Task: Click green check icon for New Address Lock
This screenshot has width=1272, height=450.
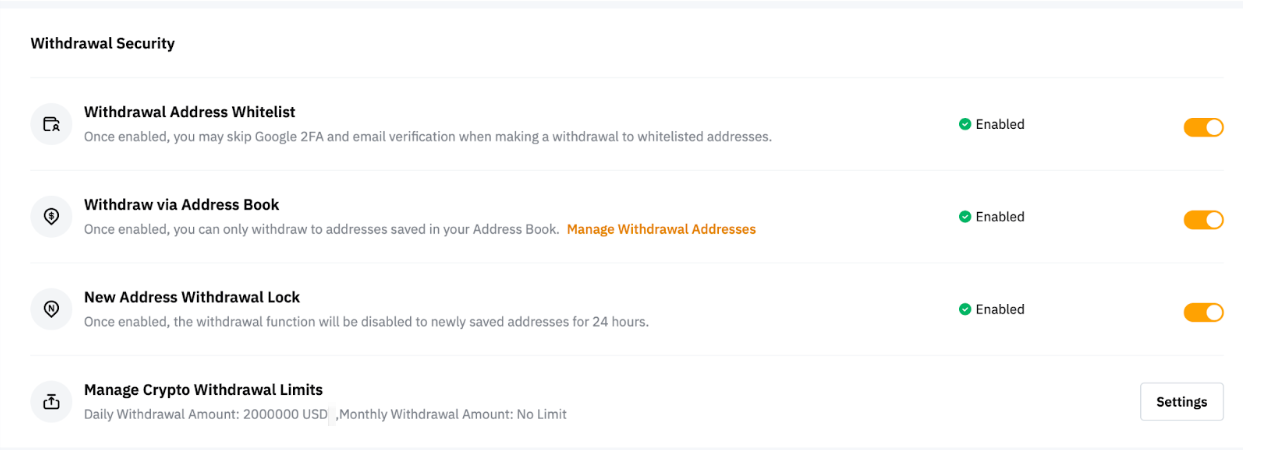Action: 965,310
